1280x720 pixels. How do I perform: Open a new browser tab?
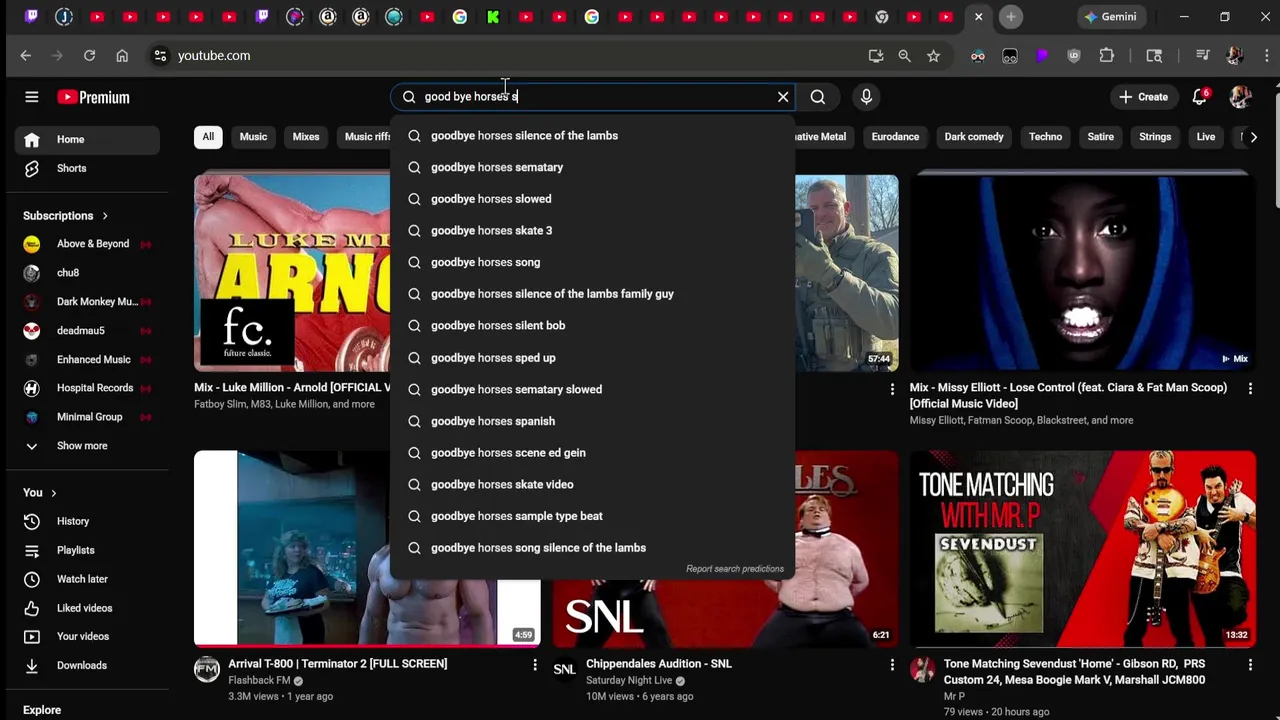tap(1011, 17)
